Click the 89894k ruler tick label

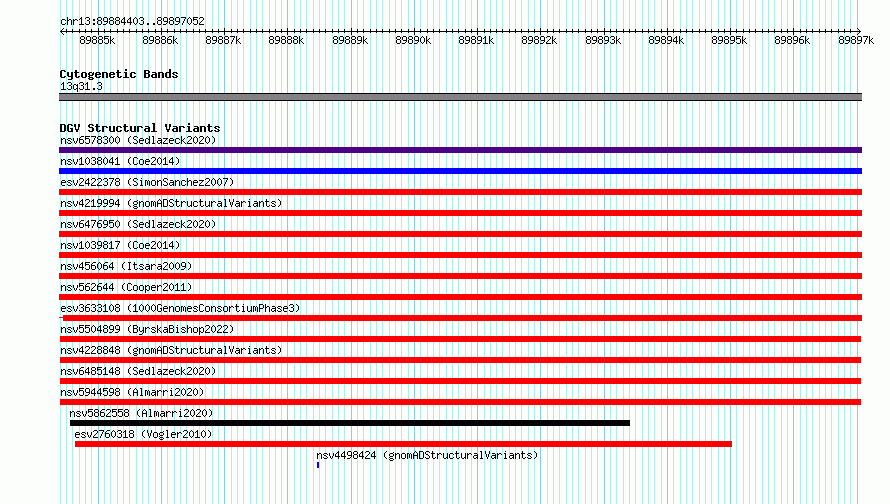[666, 40]
